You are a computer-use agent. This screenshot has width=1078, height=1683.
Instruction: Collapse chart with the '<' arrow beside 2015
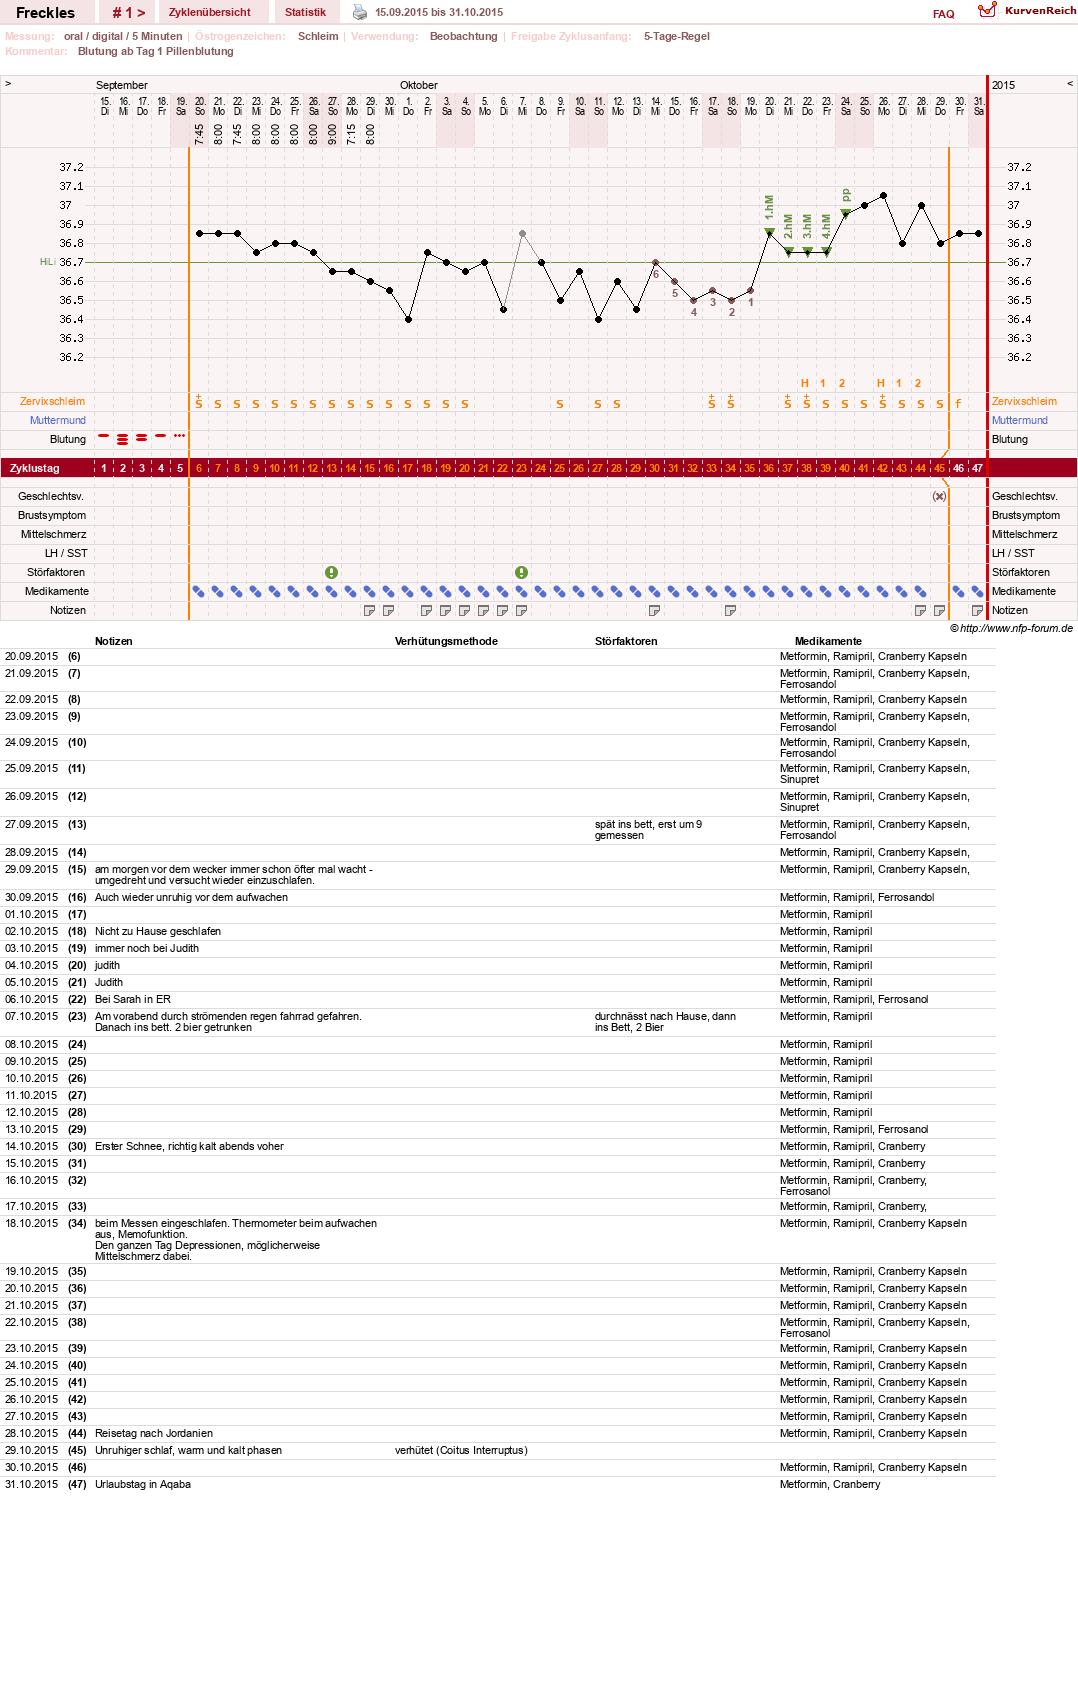point(1070,84)
